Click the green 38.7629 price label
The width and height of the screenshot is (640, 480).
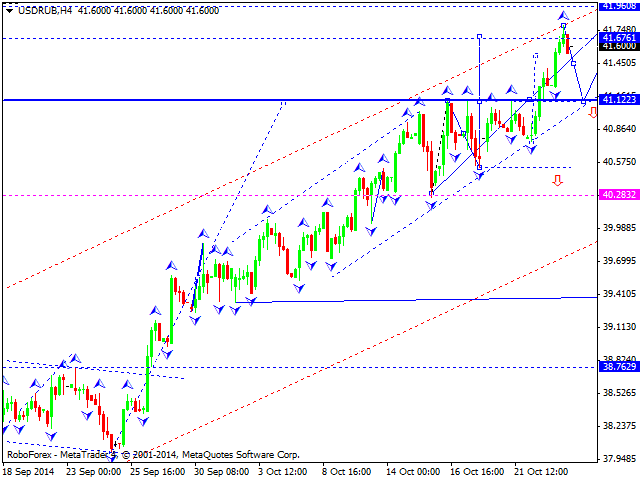point(616,367)
